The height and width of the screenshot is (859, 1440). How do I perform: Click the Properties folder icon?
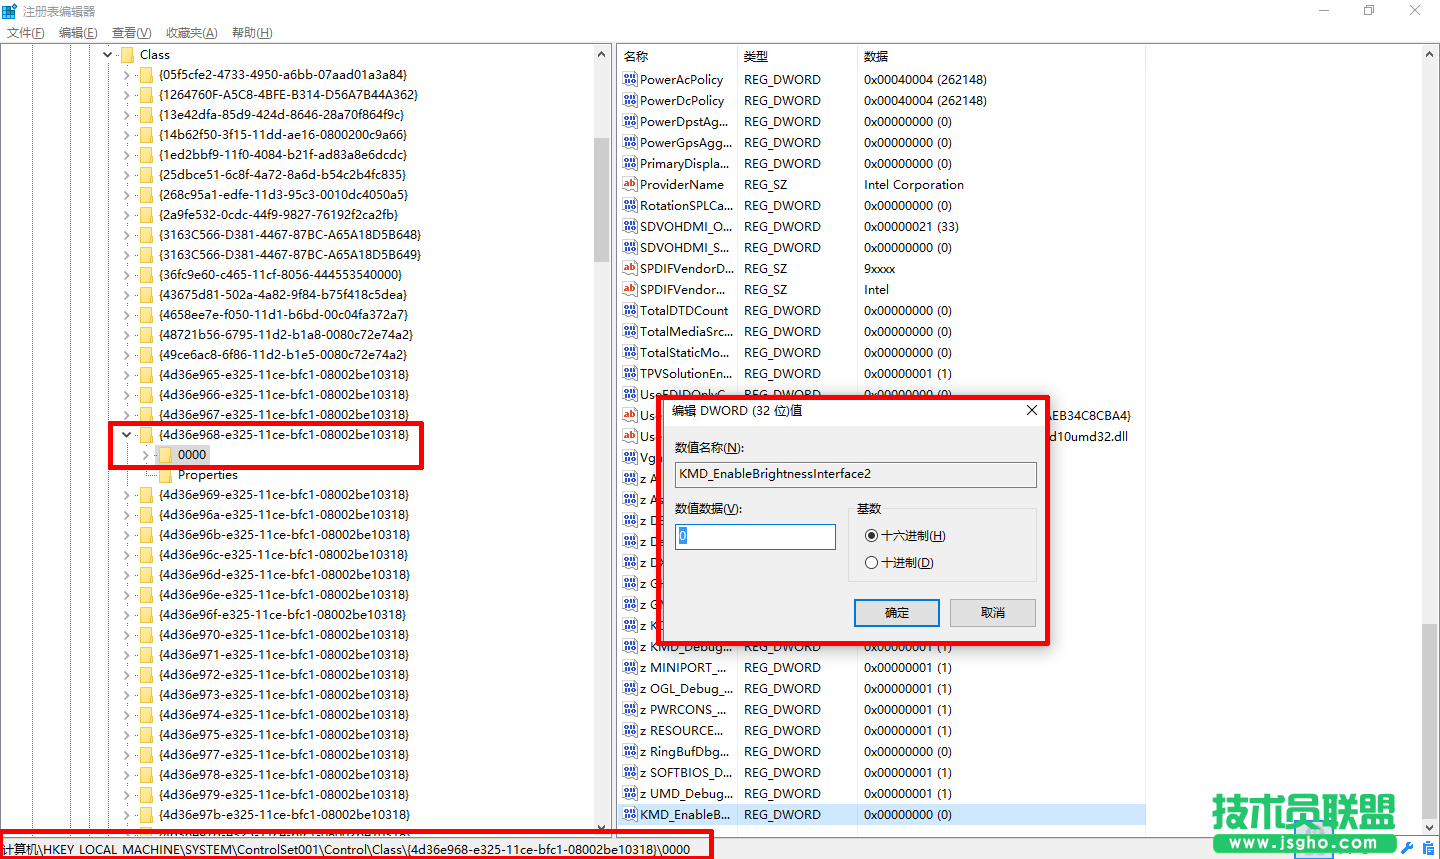click(165, 474)
